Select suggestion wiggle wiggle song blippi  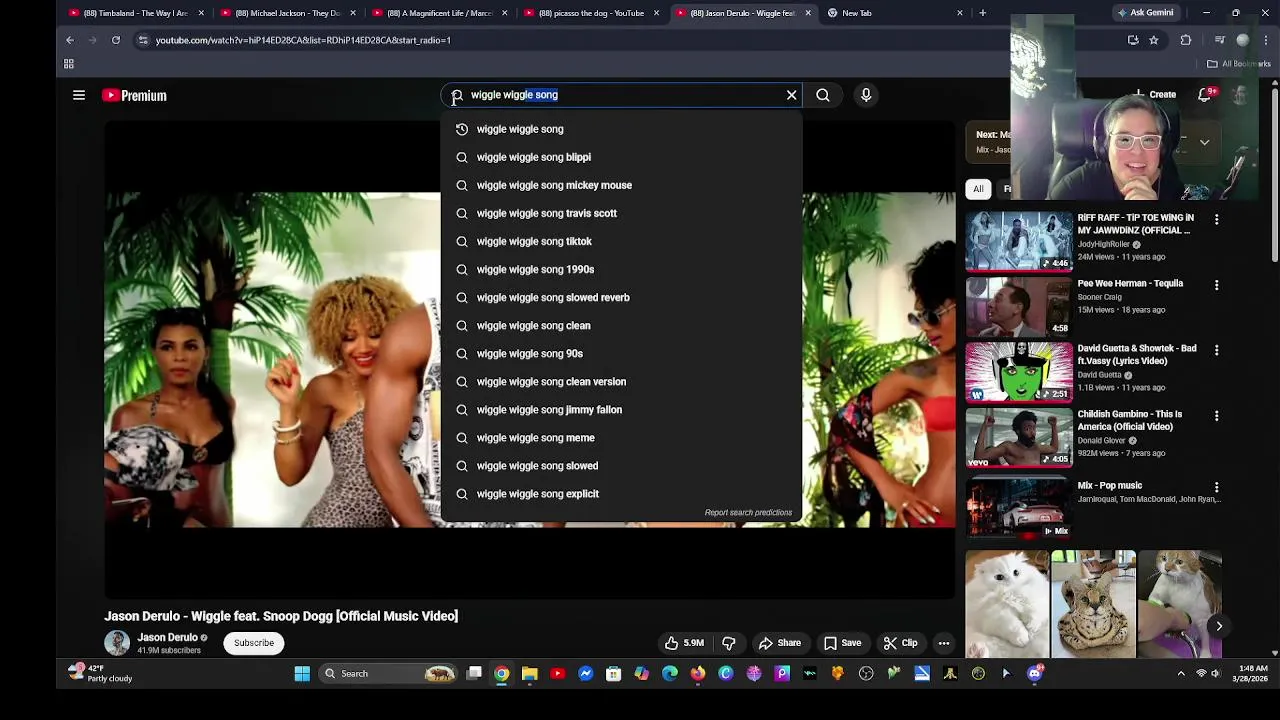621,157
